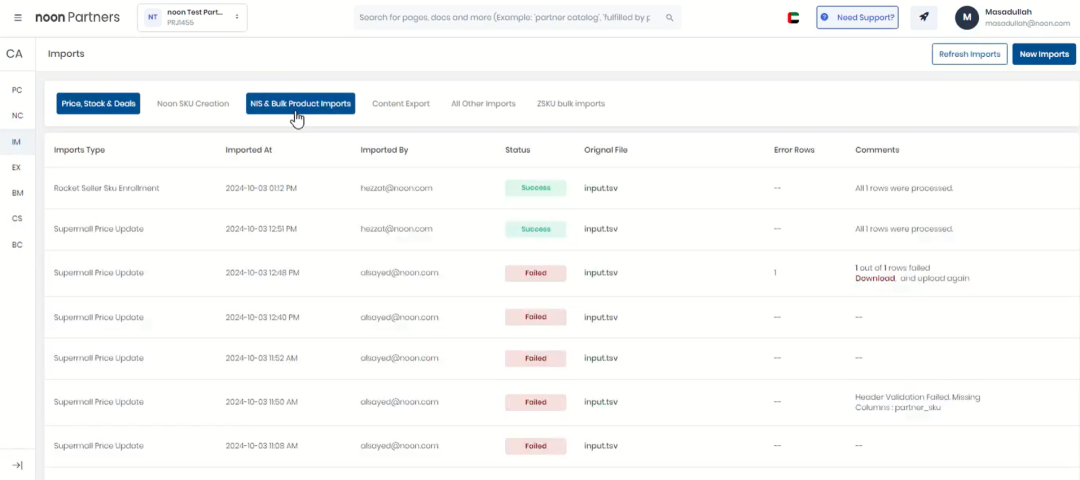Click the New Imports button
The width and height of the screenshot is (1080, 480).
click(1044, 54)
